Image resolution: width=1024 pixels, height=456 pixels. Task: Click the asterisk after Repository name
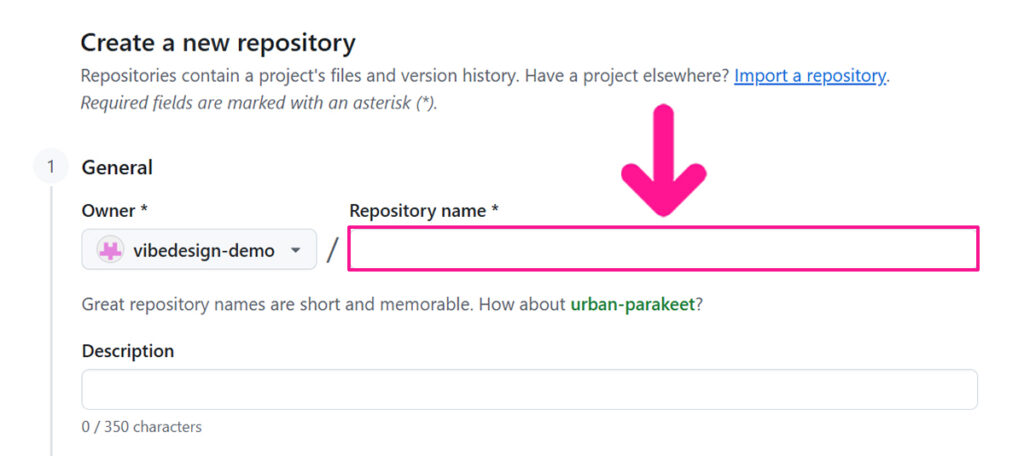pos(494,211)
